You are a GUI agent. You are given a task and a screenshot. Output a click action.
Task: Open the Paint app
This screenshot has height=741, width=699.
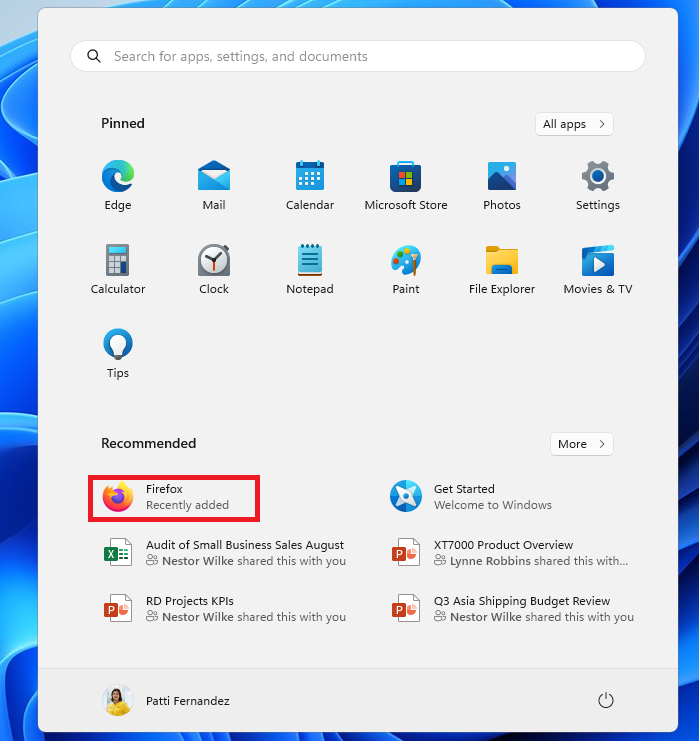406,269
